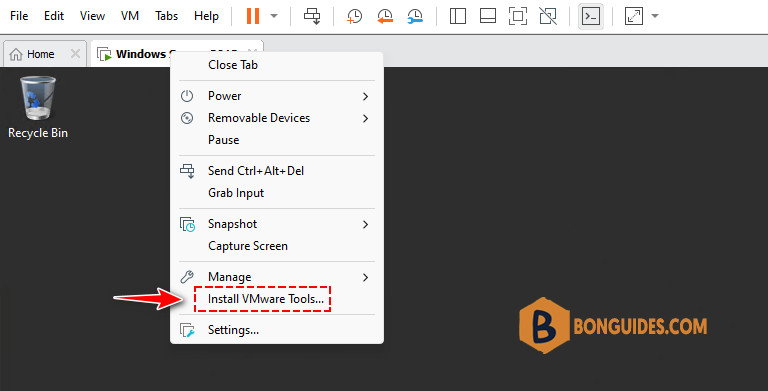Screen dimensions: 768x391
Task: Click the stretch guest display icon
Action: click(x=634, y=16)
